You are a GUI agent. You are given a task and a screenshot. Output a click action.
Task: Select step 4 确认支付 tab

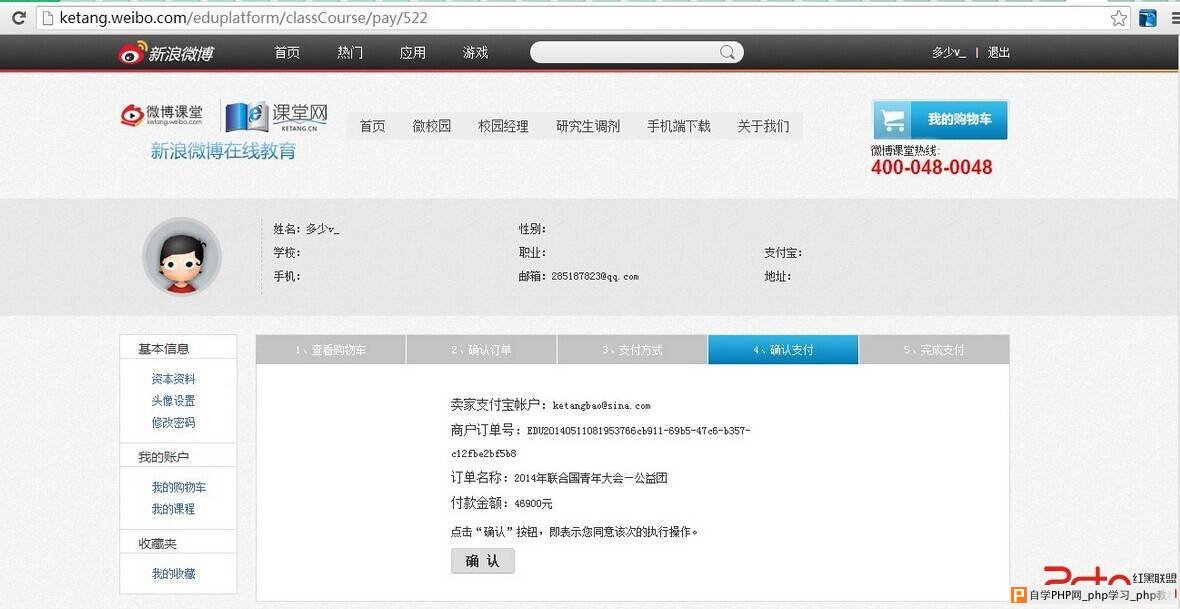coord(783,350)
